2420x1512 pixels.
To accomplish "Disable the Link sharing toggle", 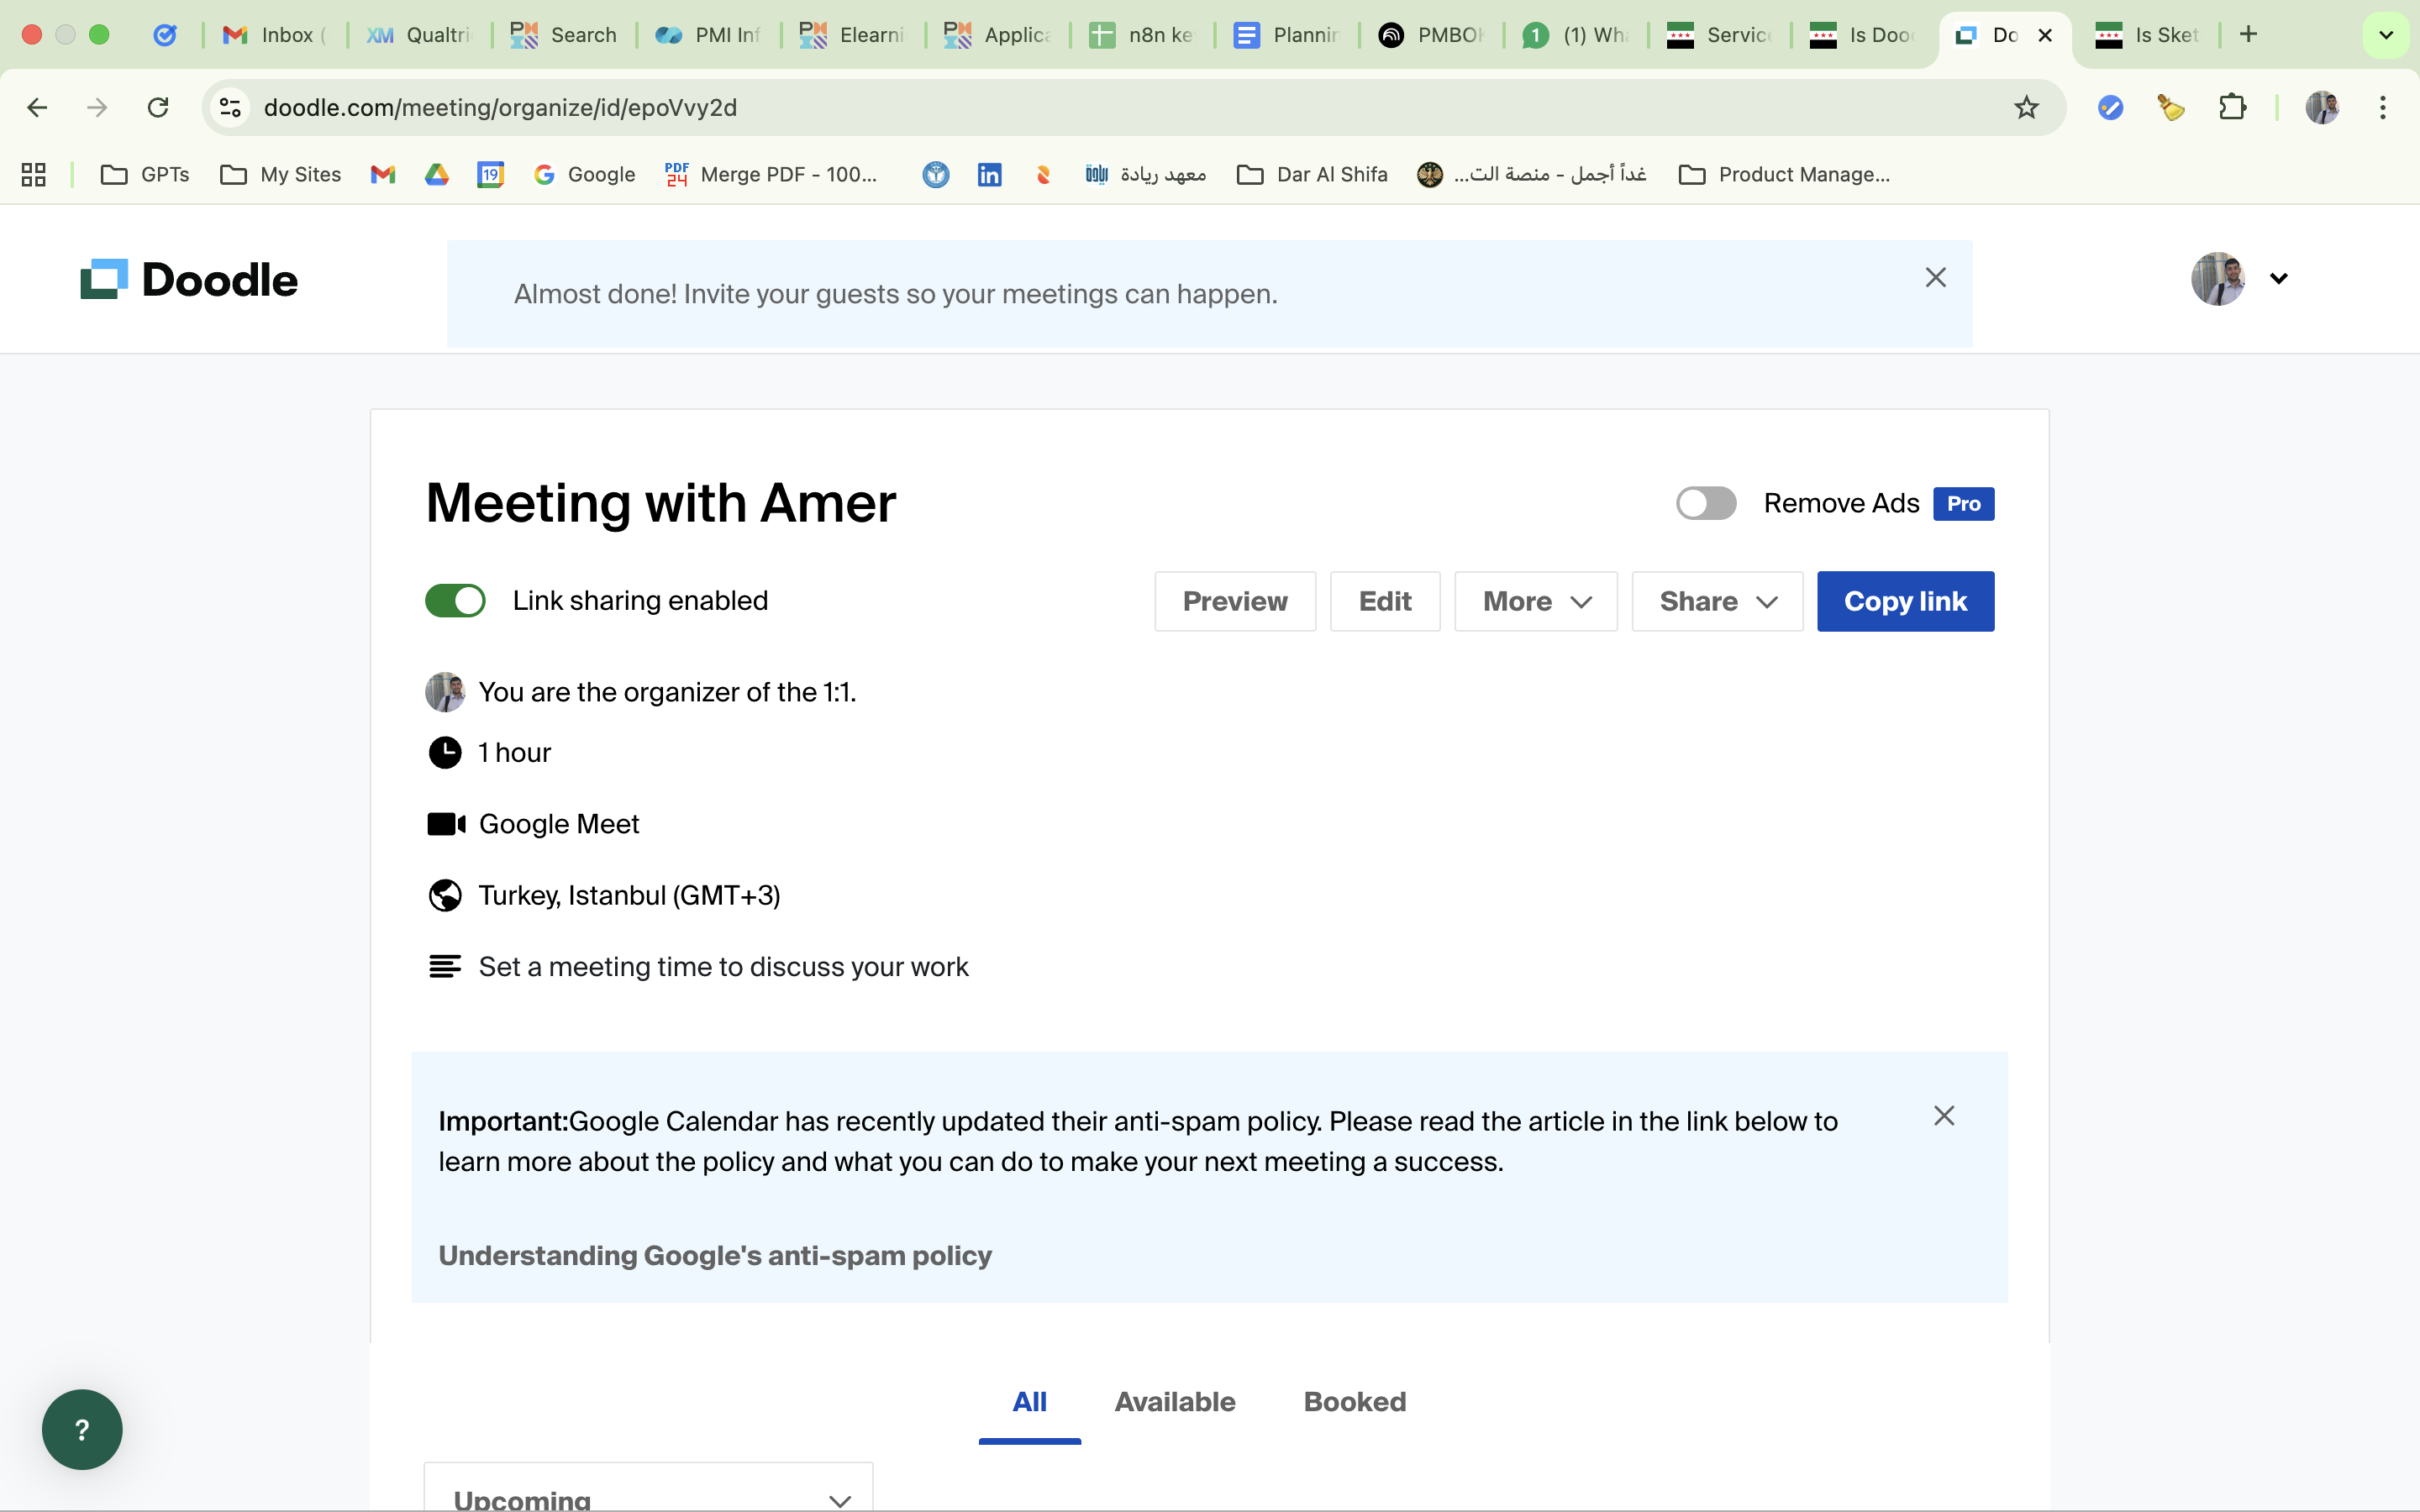I will tap(455, 601).
